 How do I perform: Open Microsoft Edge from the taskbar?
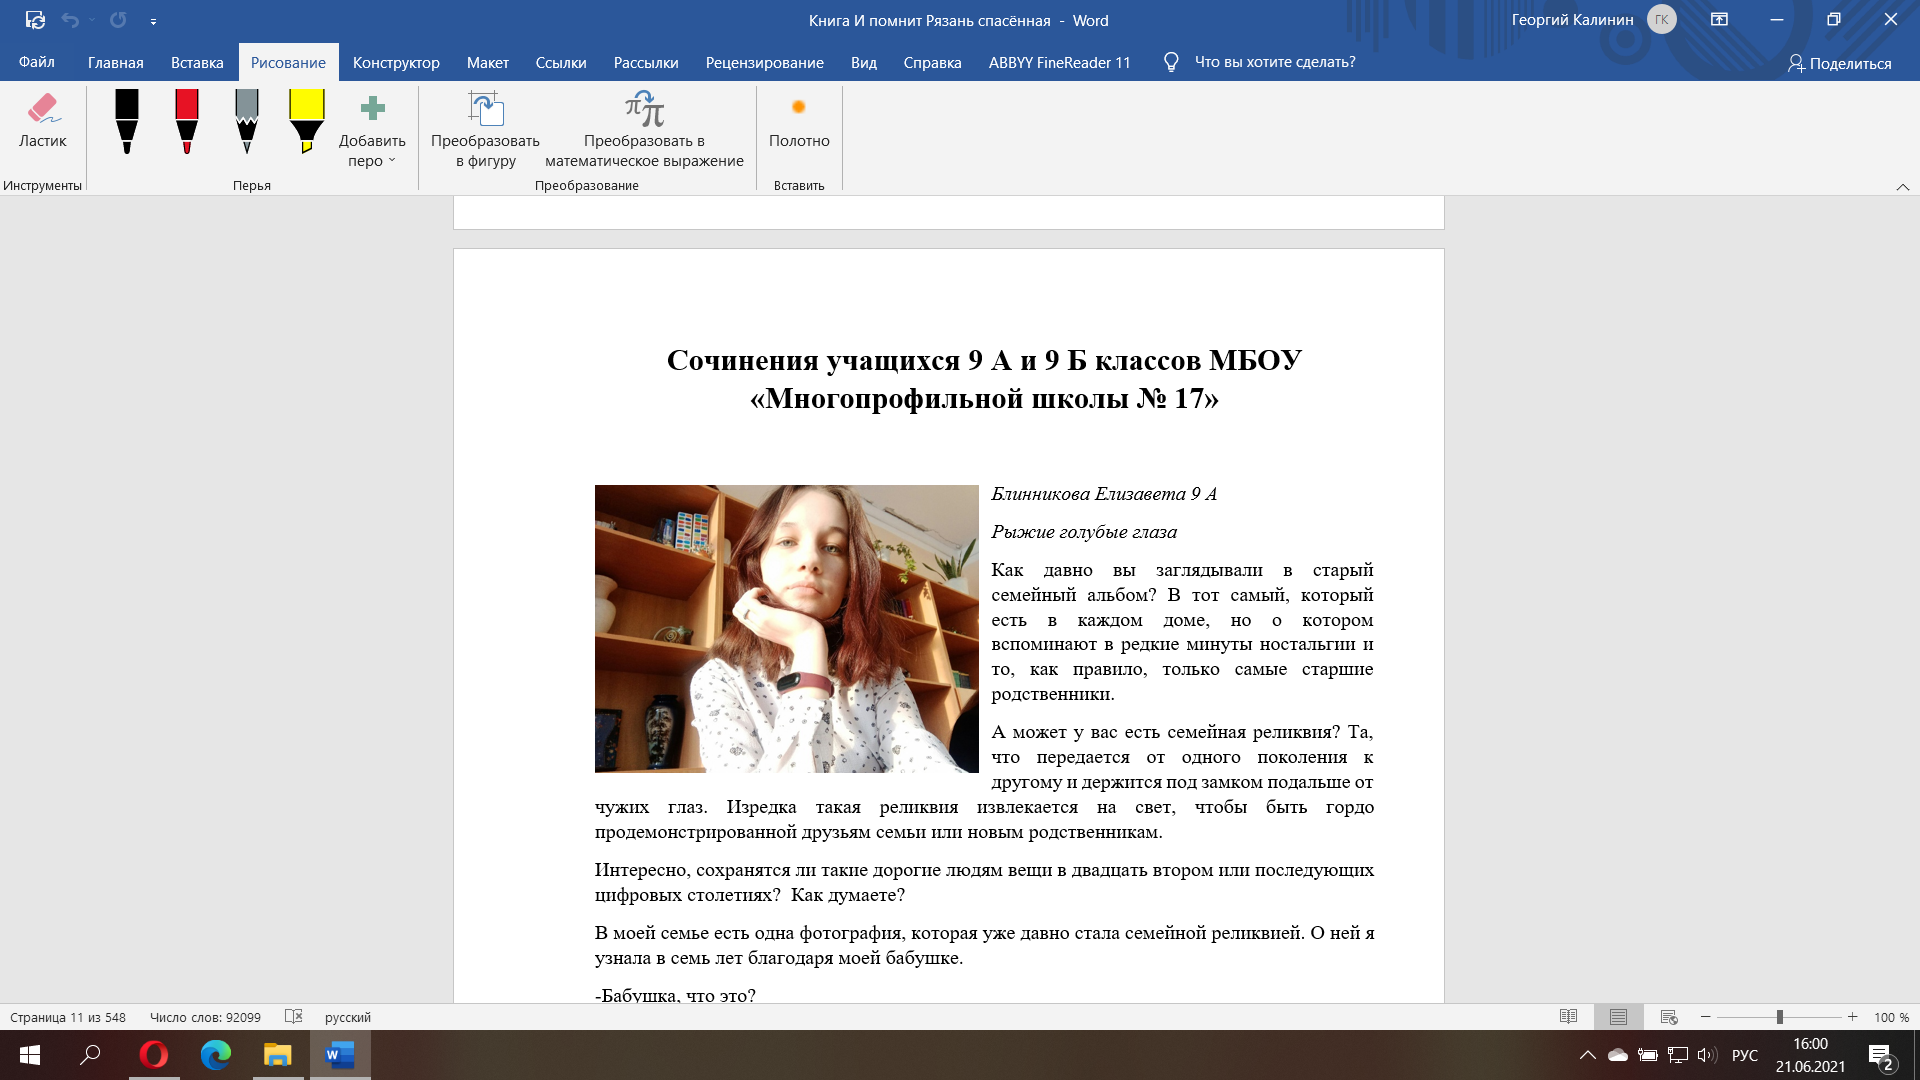(x=216, y=1055)
